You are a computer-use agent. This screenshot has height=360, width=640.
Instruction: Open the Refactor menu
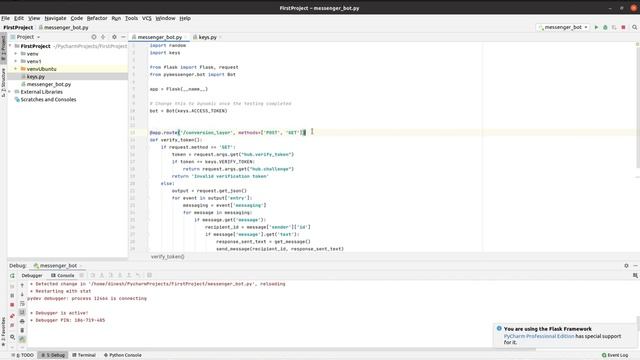click(97, 18)
